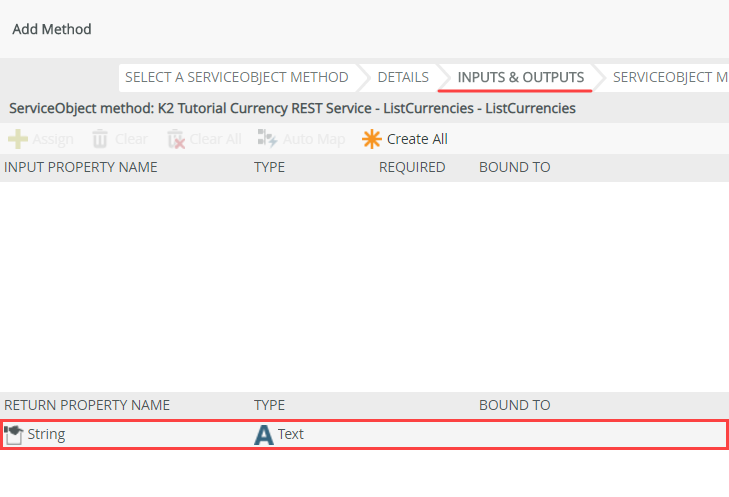Click the String return property icon
This screenshot has height=497, width=729.
click(x=14, y=434)
